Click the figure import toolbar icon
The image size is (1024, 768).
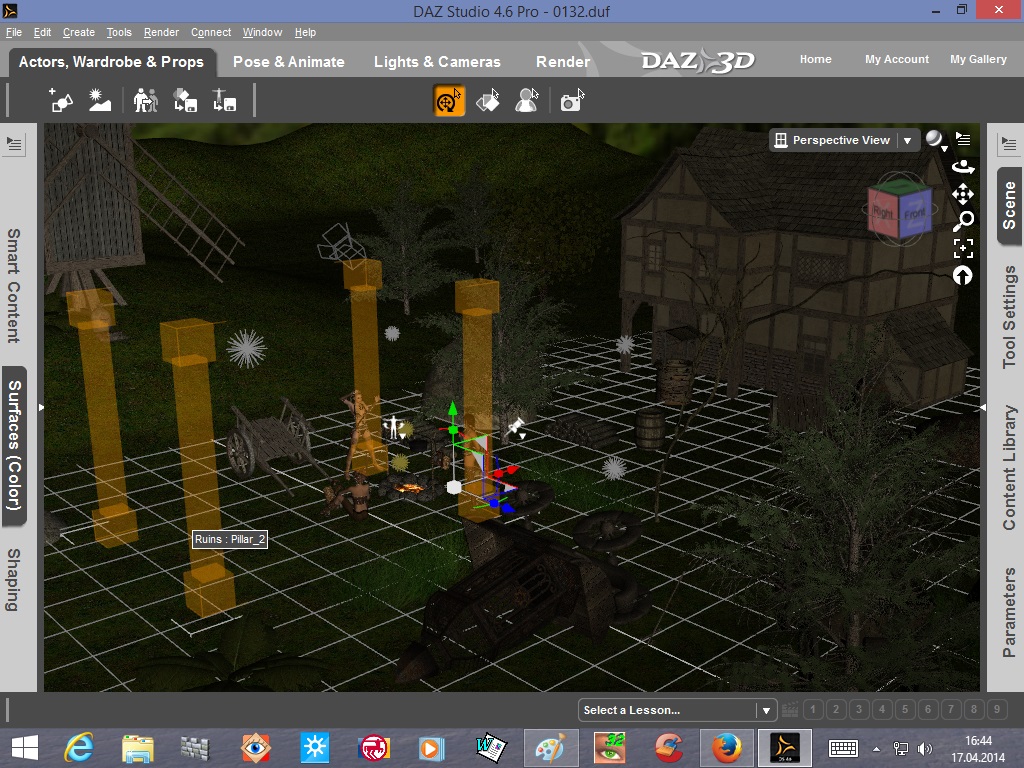point(146,101)
